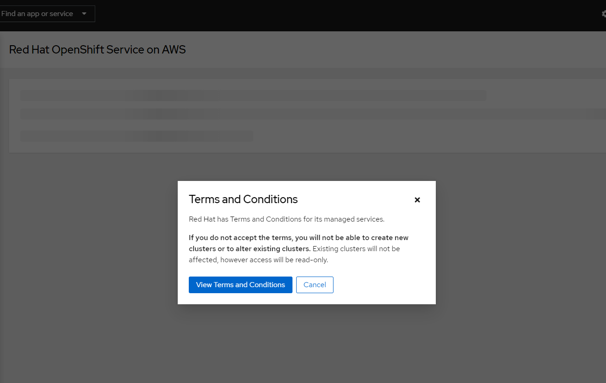The width and height of the screenshot is (606, 383).
Task: Click the bold warning about not accepting terms
Action: [x=298, y=243]
